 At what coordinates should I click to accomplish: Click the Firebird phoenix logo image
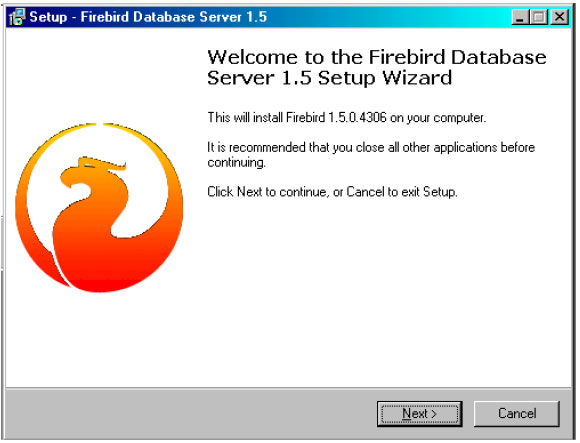tap(99, 207)
